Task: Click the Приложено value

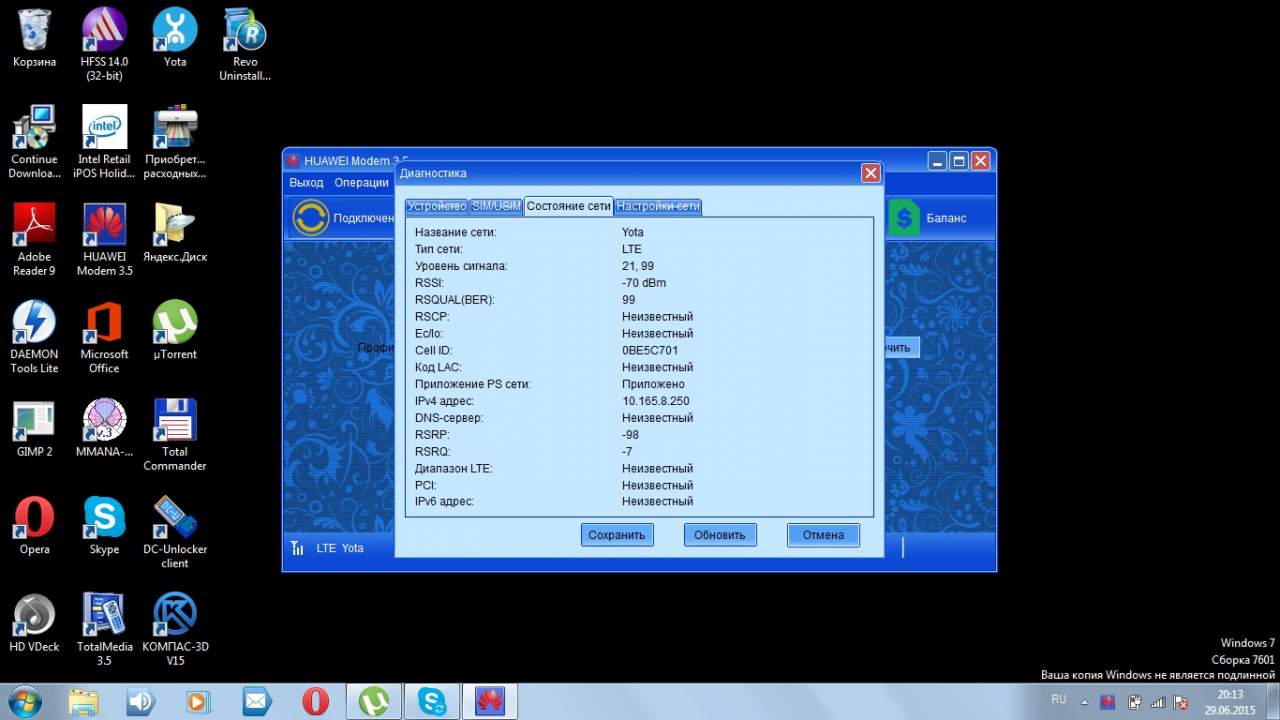Action: tap(653, 384)
